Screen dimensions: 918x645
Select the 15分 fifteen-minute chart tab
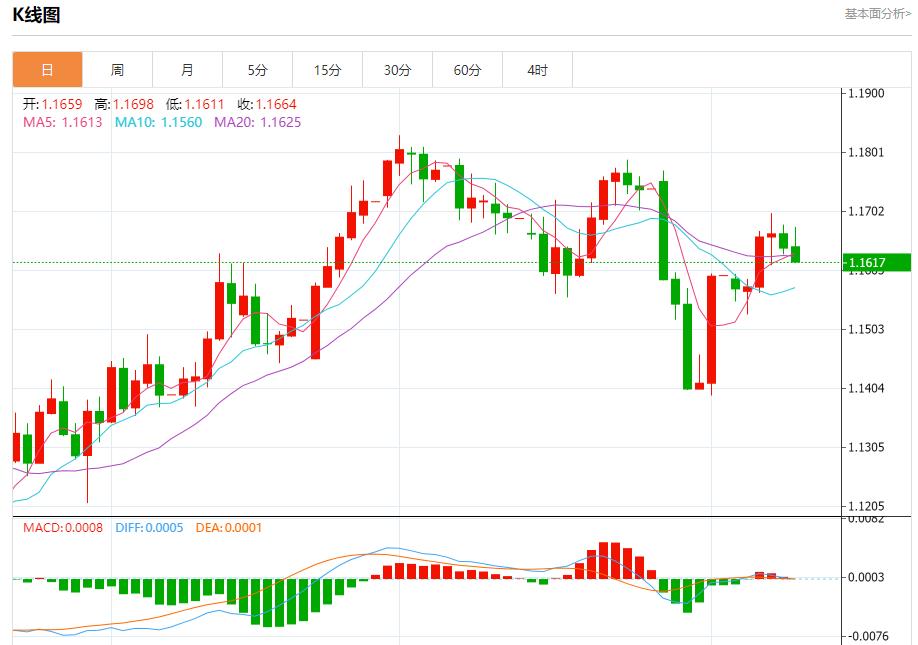pos(327,69)
